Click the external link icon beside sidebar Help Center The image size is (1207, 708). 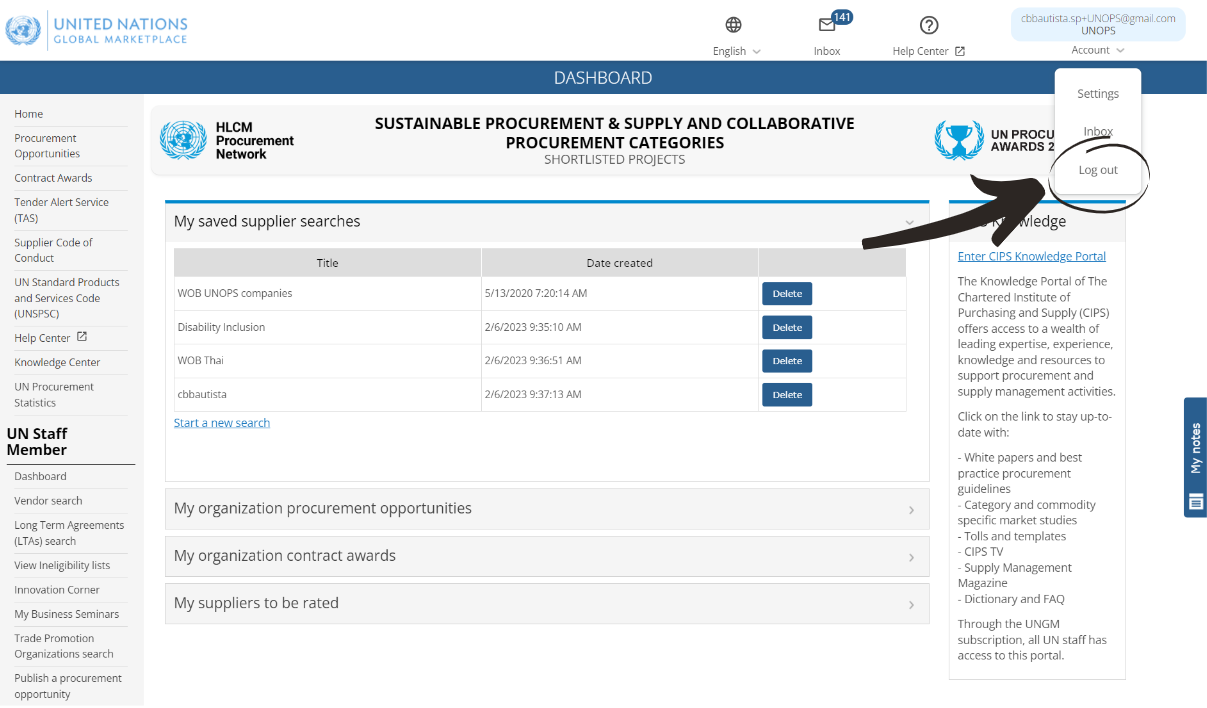[82, 337]
